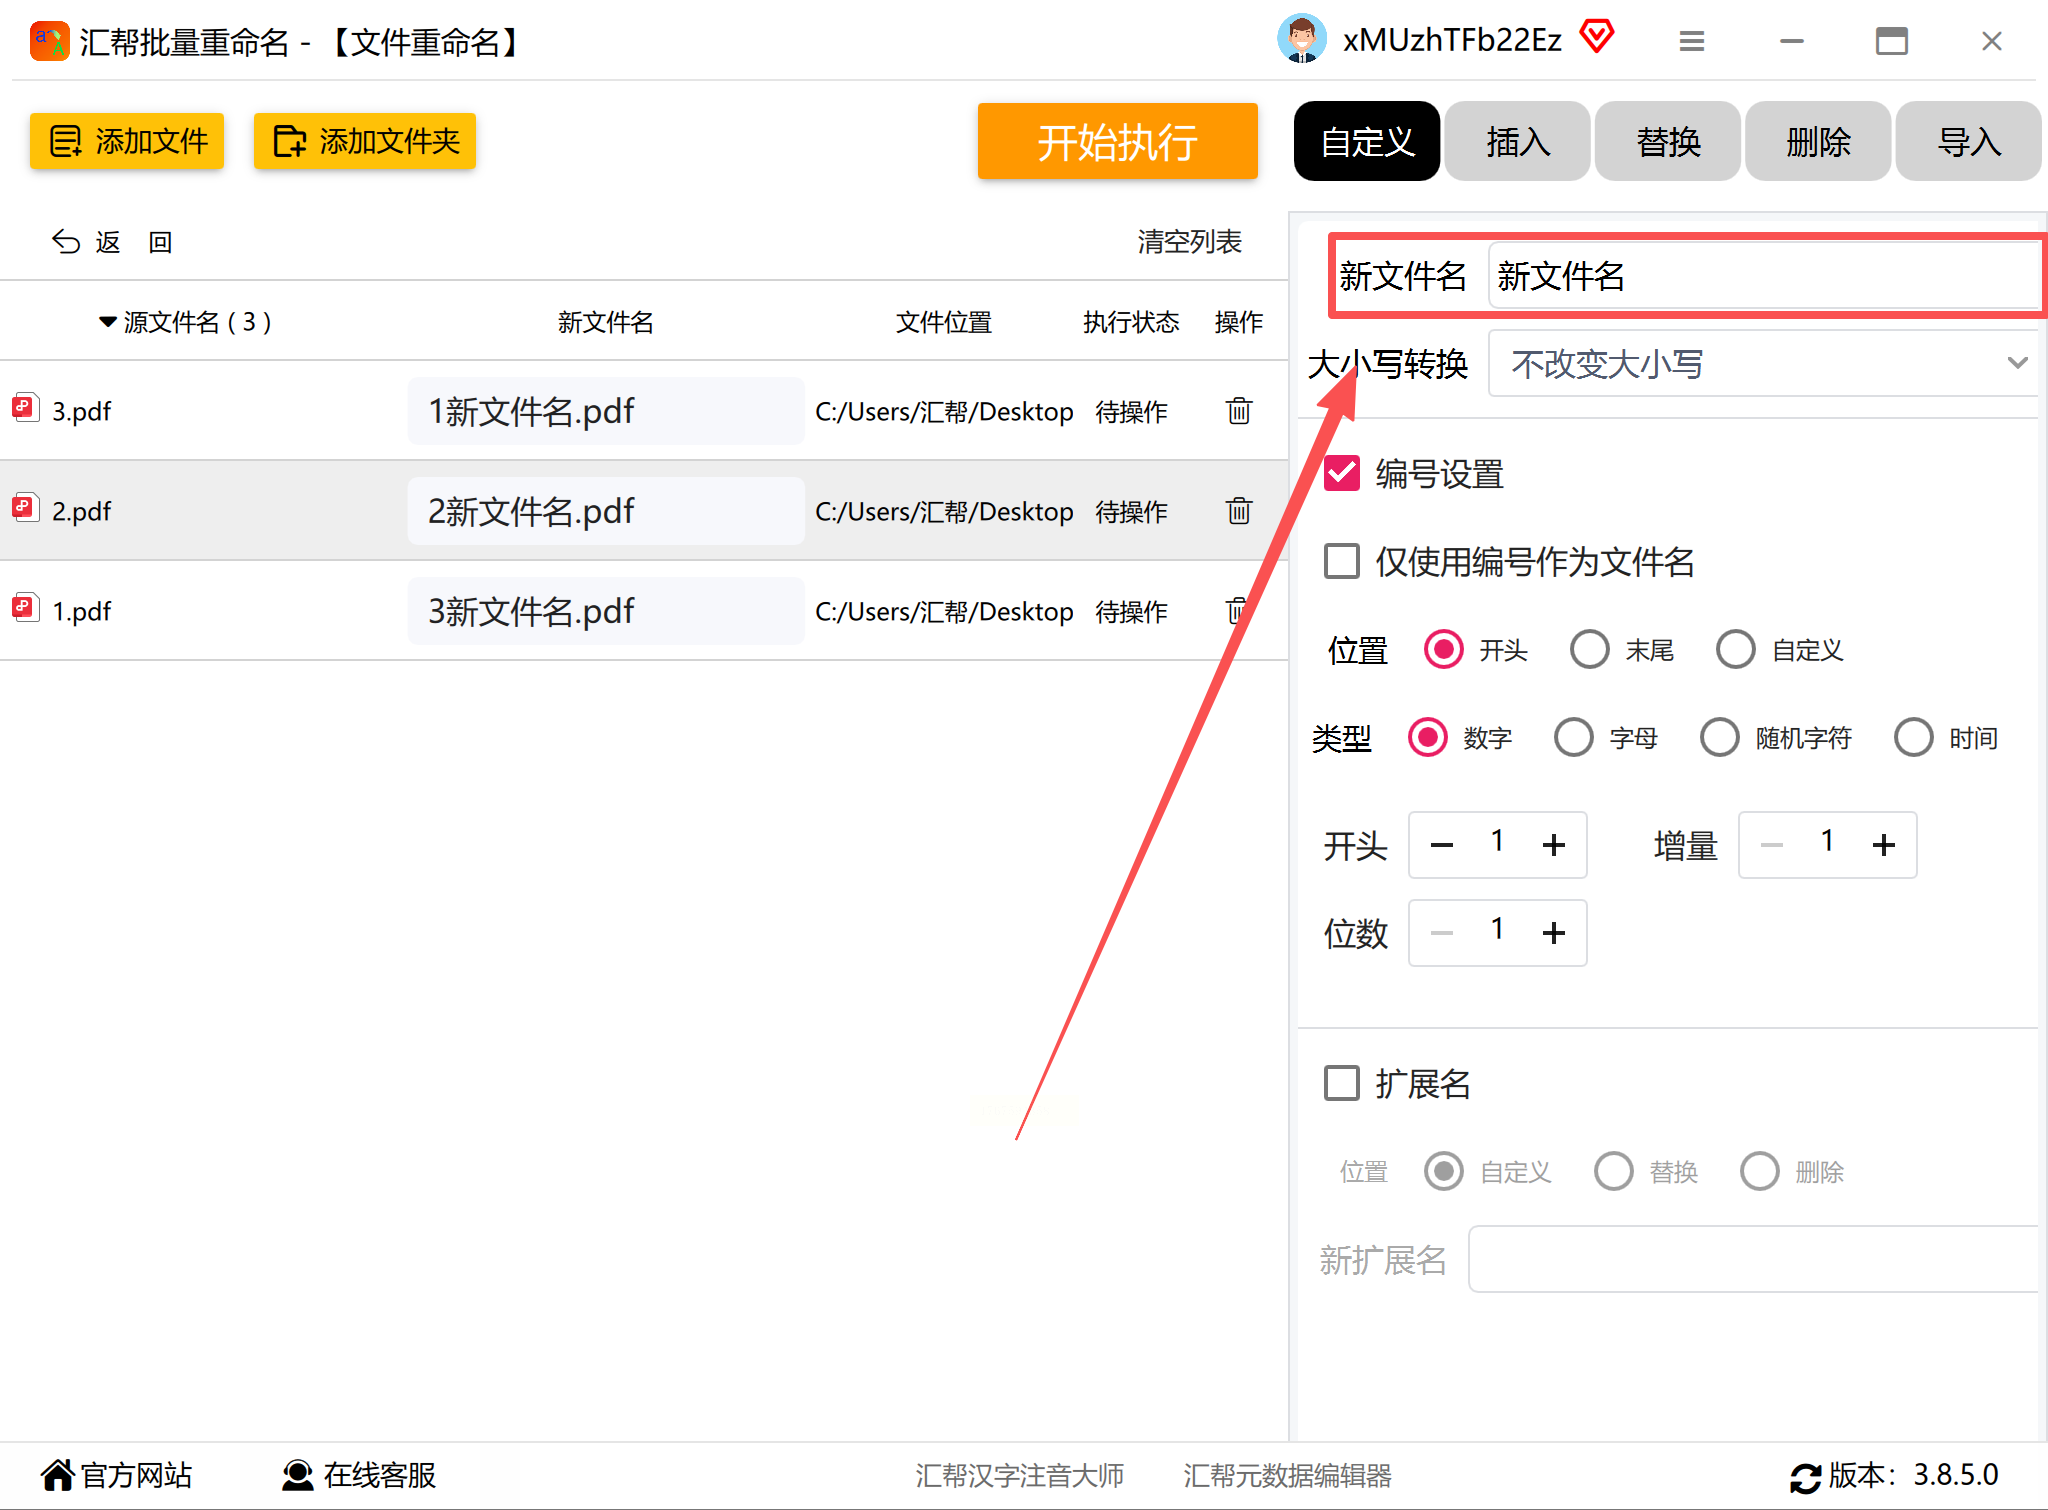Viewport: 2048px width, 1510px height.
Task: Open the official website home icon
Action: [x=58, y=1475]
